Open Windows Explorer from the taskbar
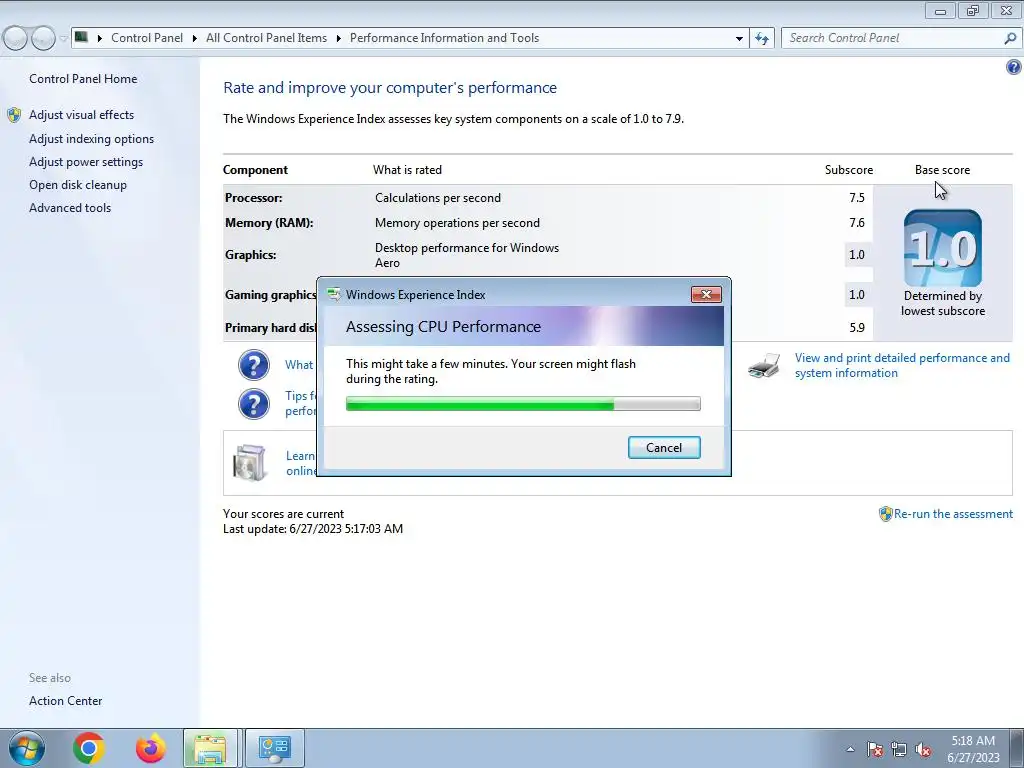The height and width of the screenshot is (768, 1024). pos(210,748)
